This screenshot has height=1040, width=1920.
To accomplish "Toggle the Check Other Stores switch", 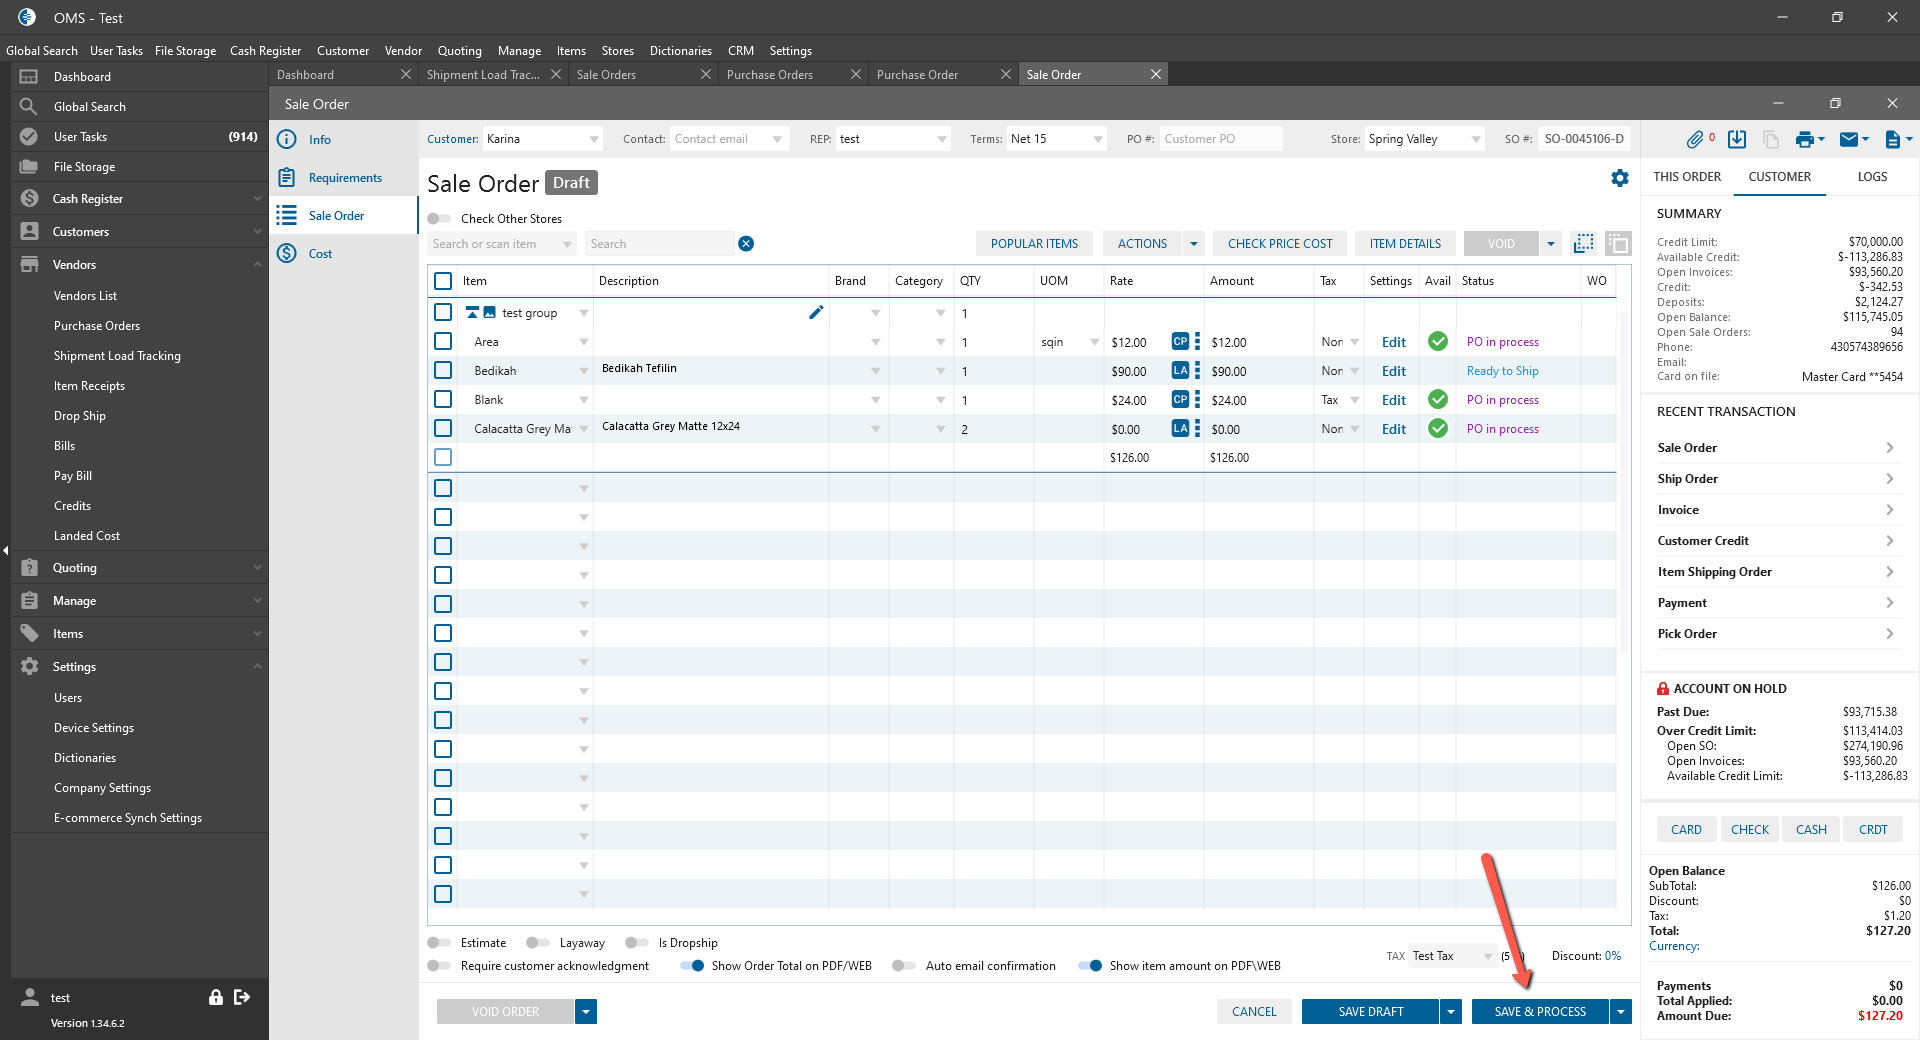I will pos(439,219).
